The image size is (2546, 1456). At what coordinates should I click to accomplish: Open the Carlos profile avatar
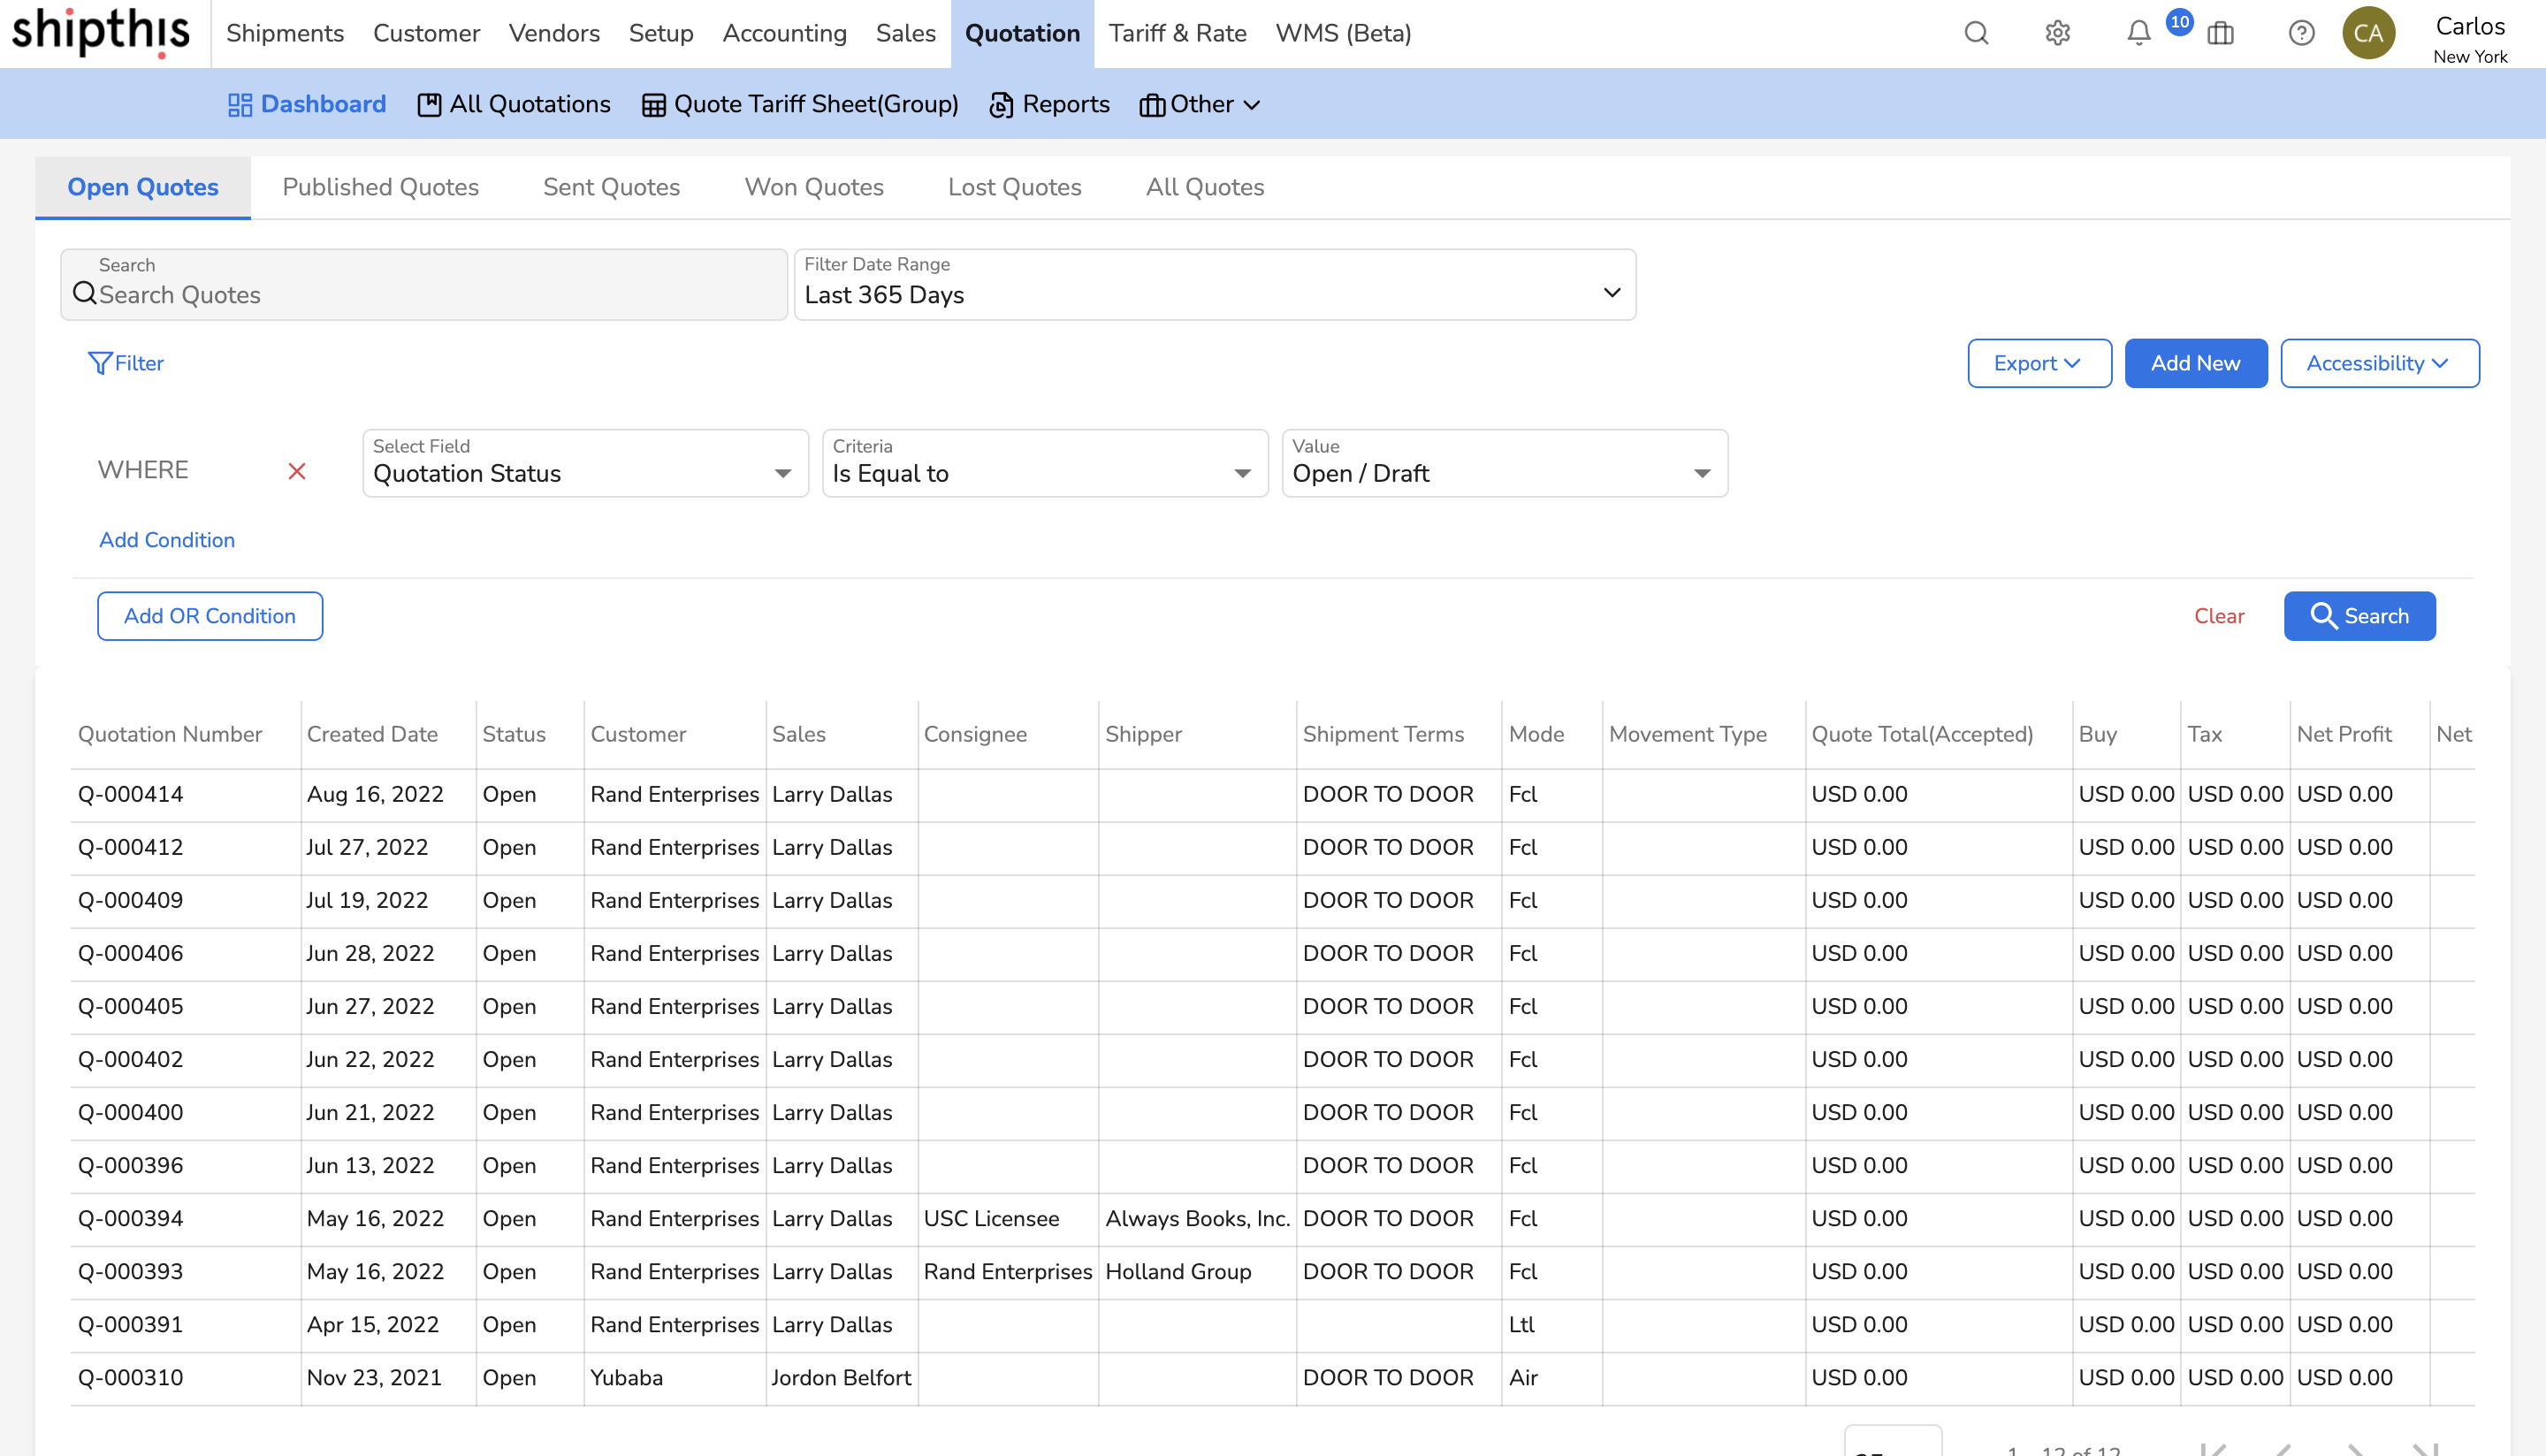pyautogui.click(x=2369, y=33)
